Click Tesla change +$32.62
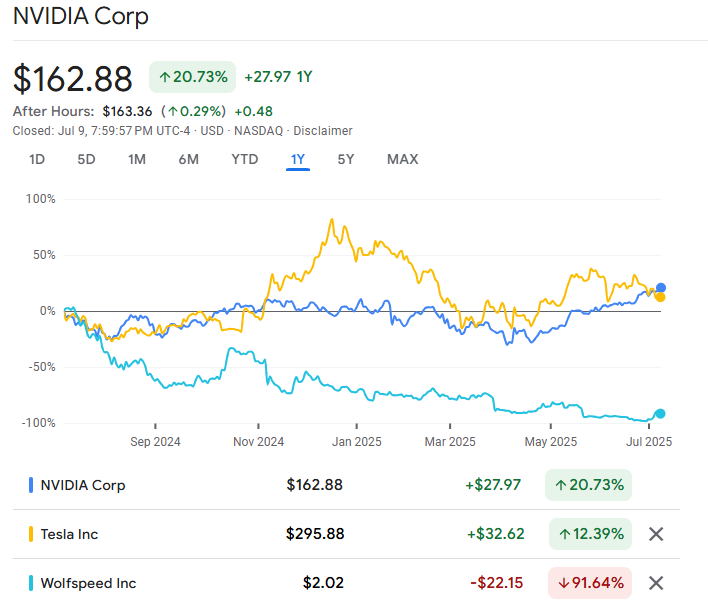The width and height of the screenshot is (708, 606). pyautogui.click(x=496, y=534)
